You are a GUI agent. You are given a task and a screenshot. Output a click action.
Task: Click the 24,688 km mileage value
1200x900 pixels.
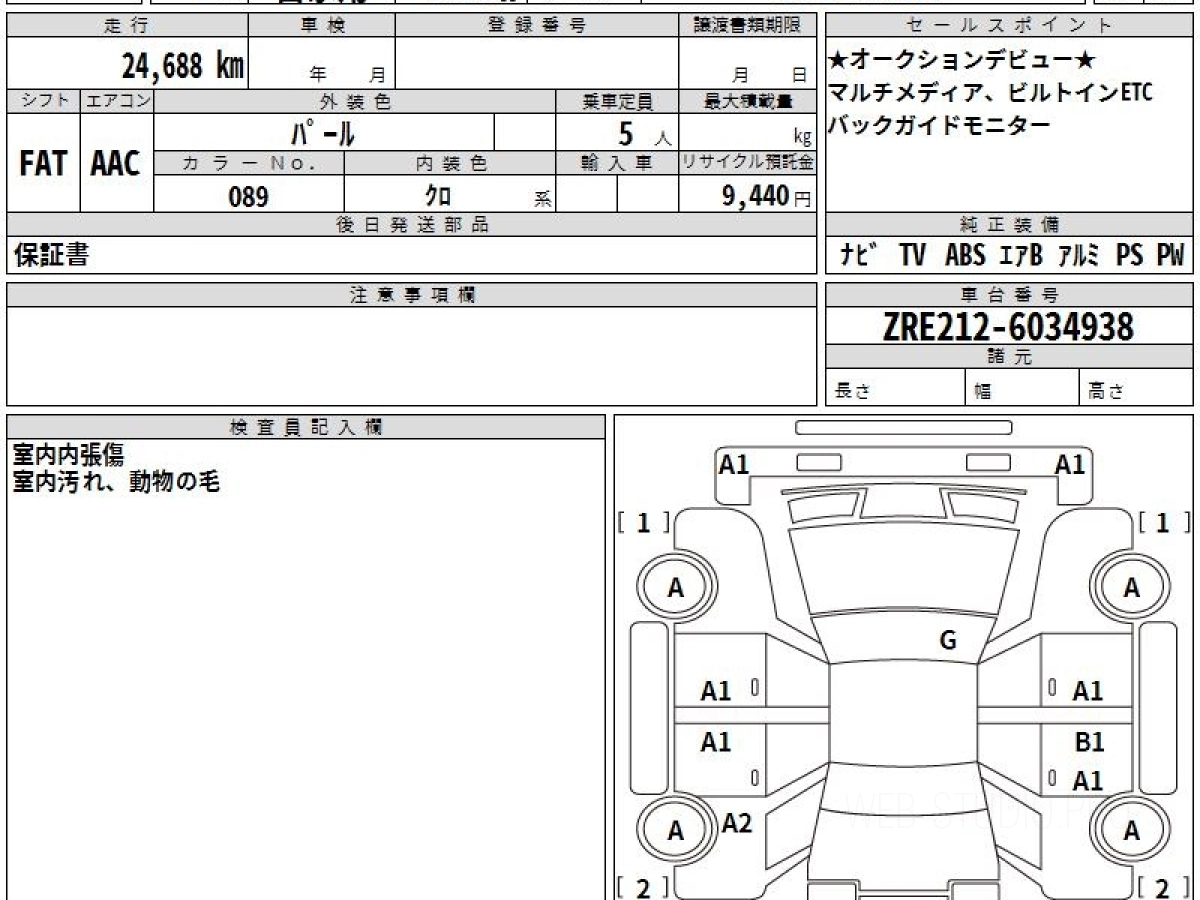(x=182, y=67)
